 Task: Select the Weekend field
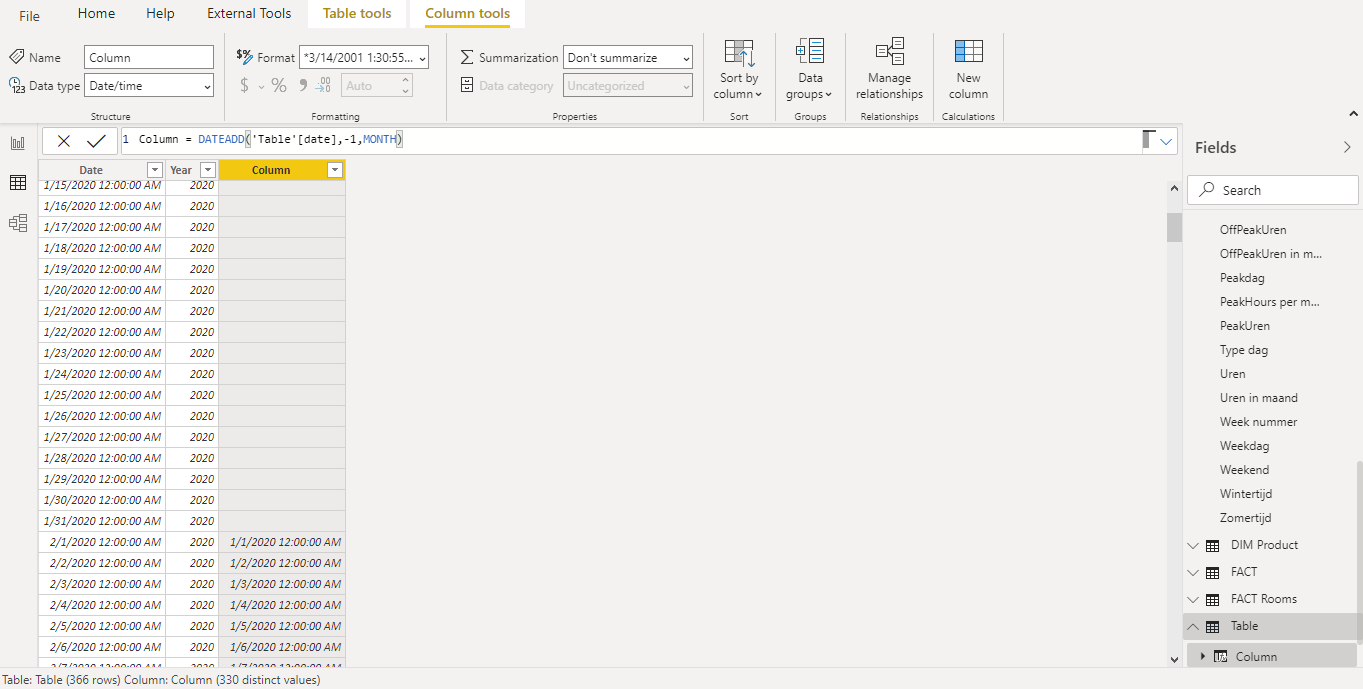click(1244, 470)
